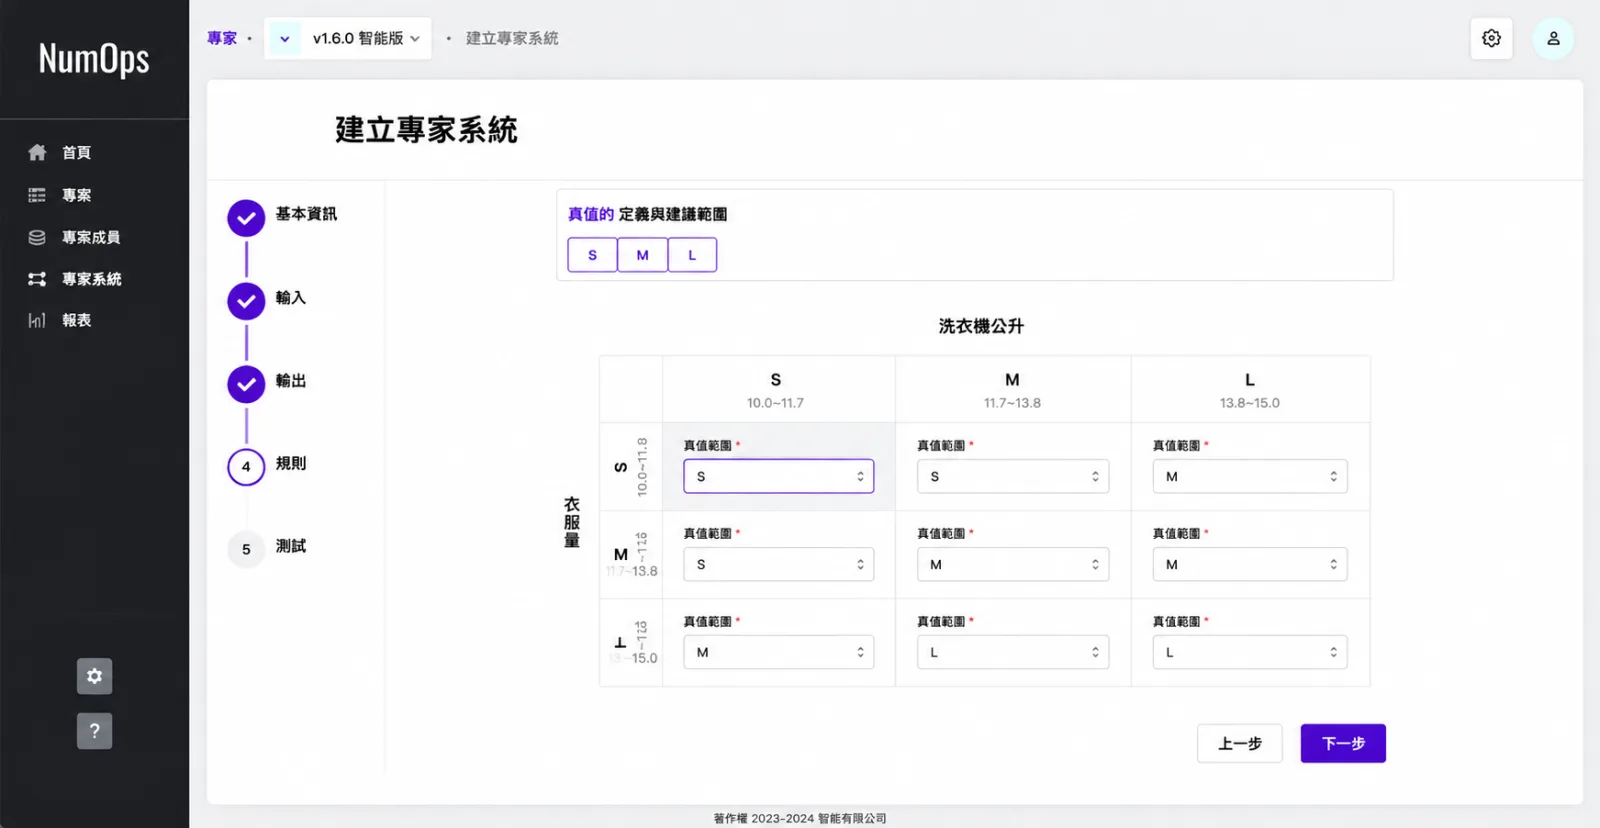
Task: Open 真值範圍 dropdown for row L, column L
Action: (x=1250, y=652)
